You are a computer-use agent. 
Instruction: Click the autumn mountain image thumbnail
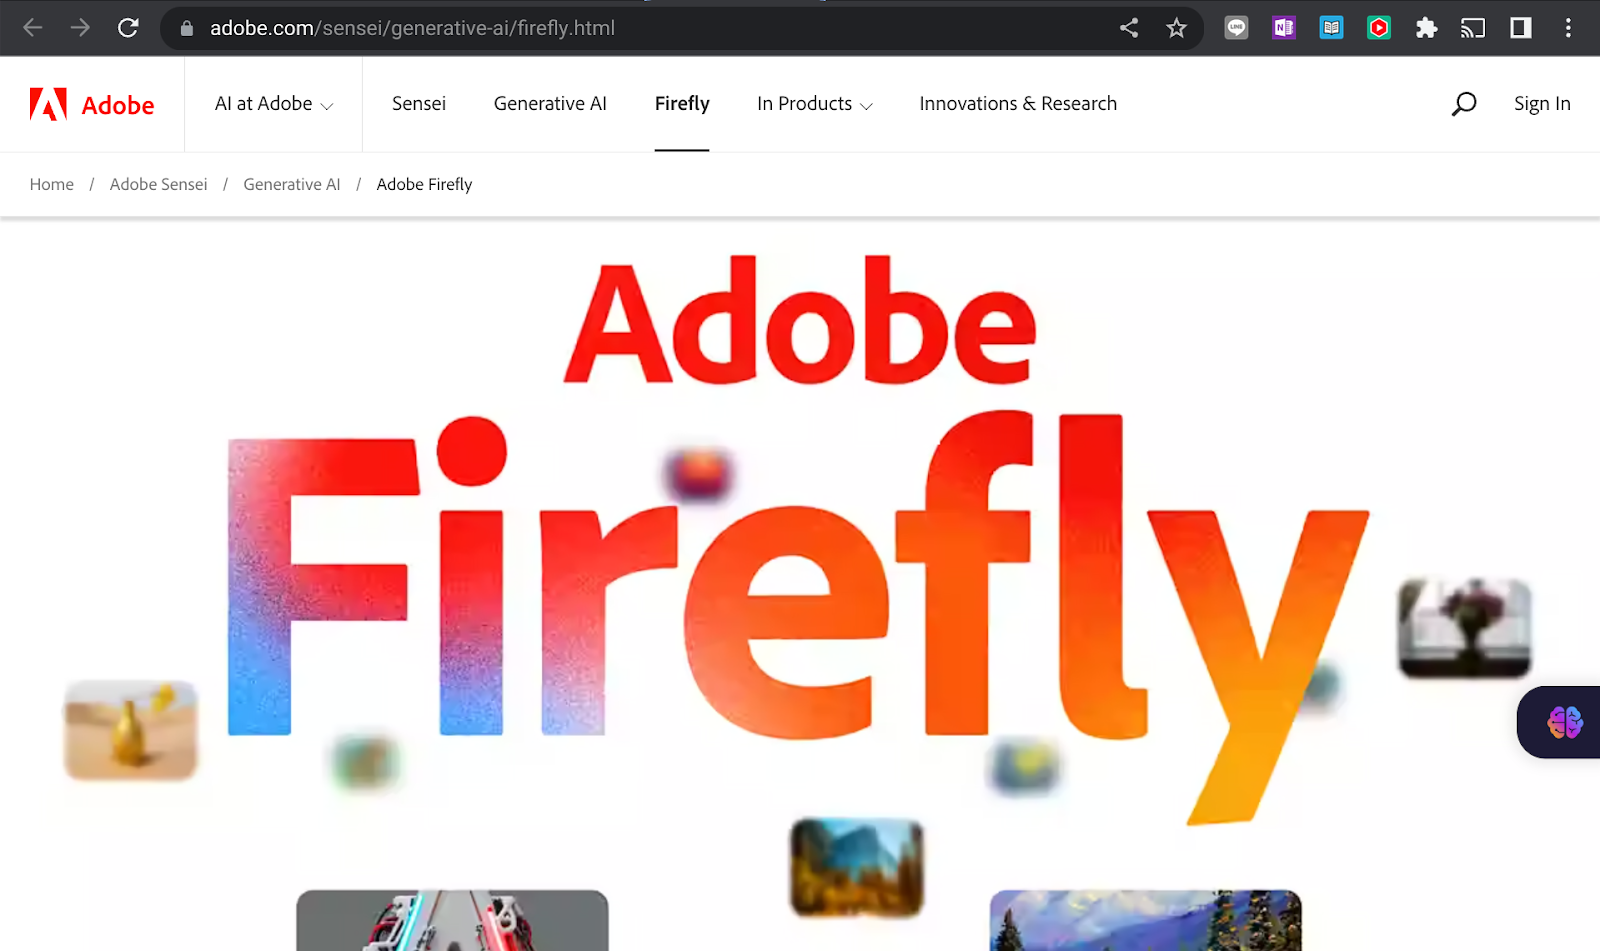pos(857,868)
